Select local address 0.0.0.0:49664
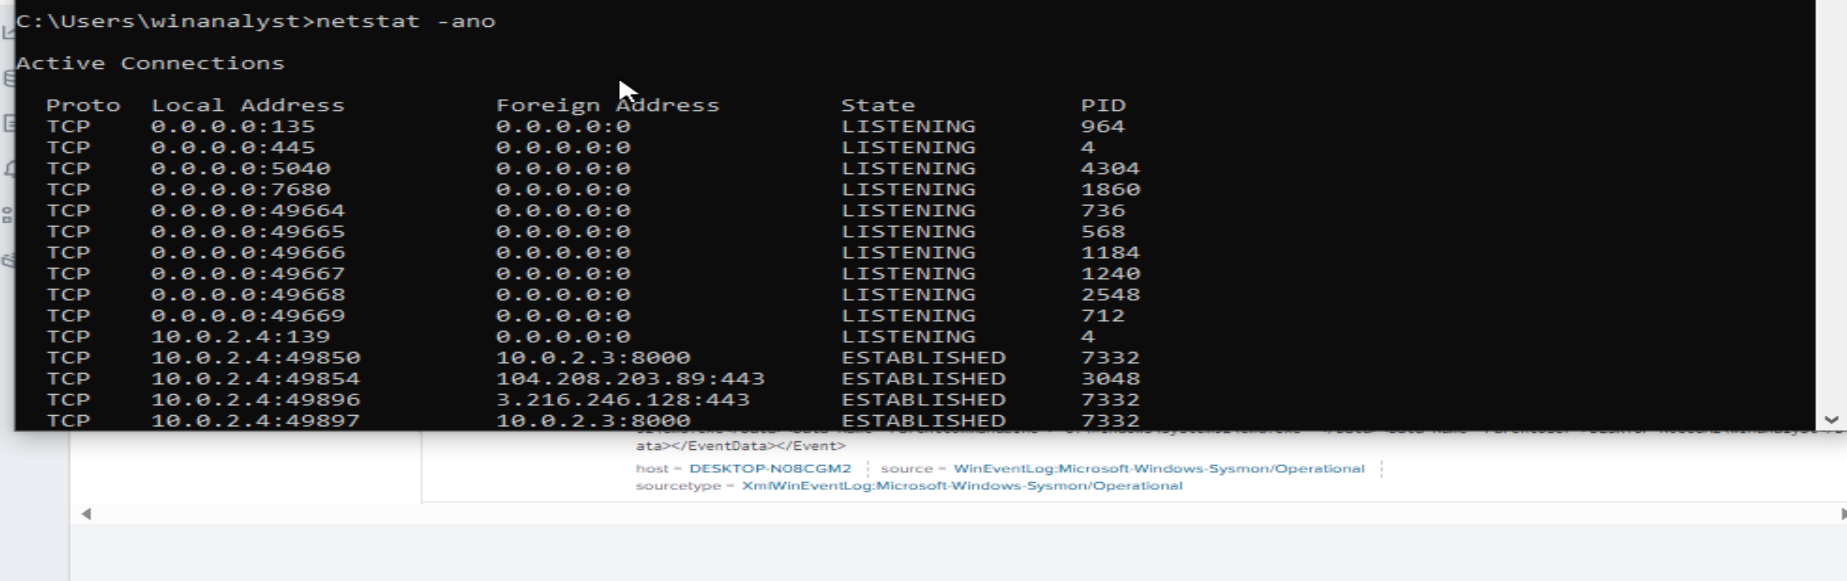 (x=248, y=210)
